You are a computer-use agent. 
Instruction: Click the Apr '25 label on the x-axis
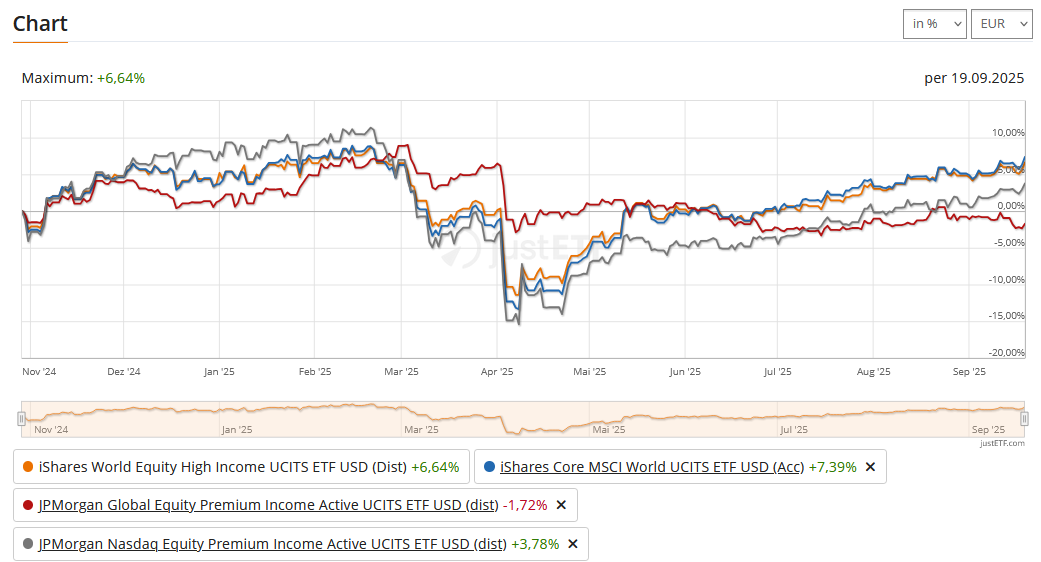497,372
